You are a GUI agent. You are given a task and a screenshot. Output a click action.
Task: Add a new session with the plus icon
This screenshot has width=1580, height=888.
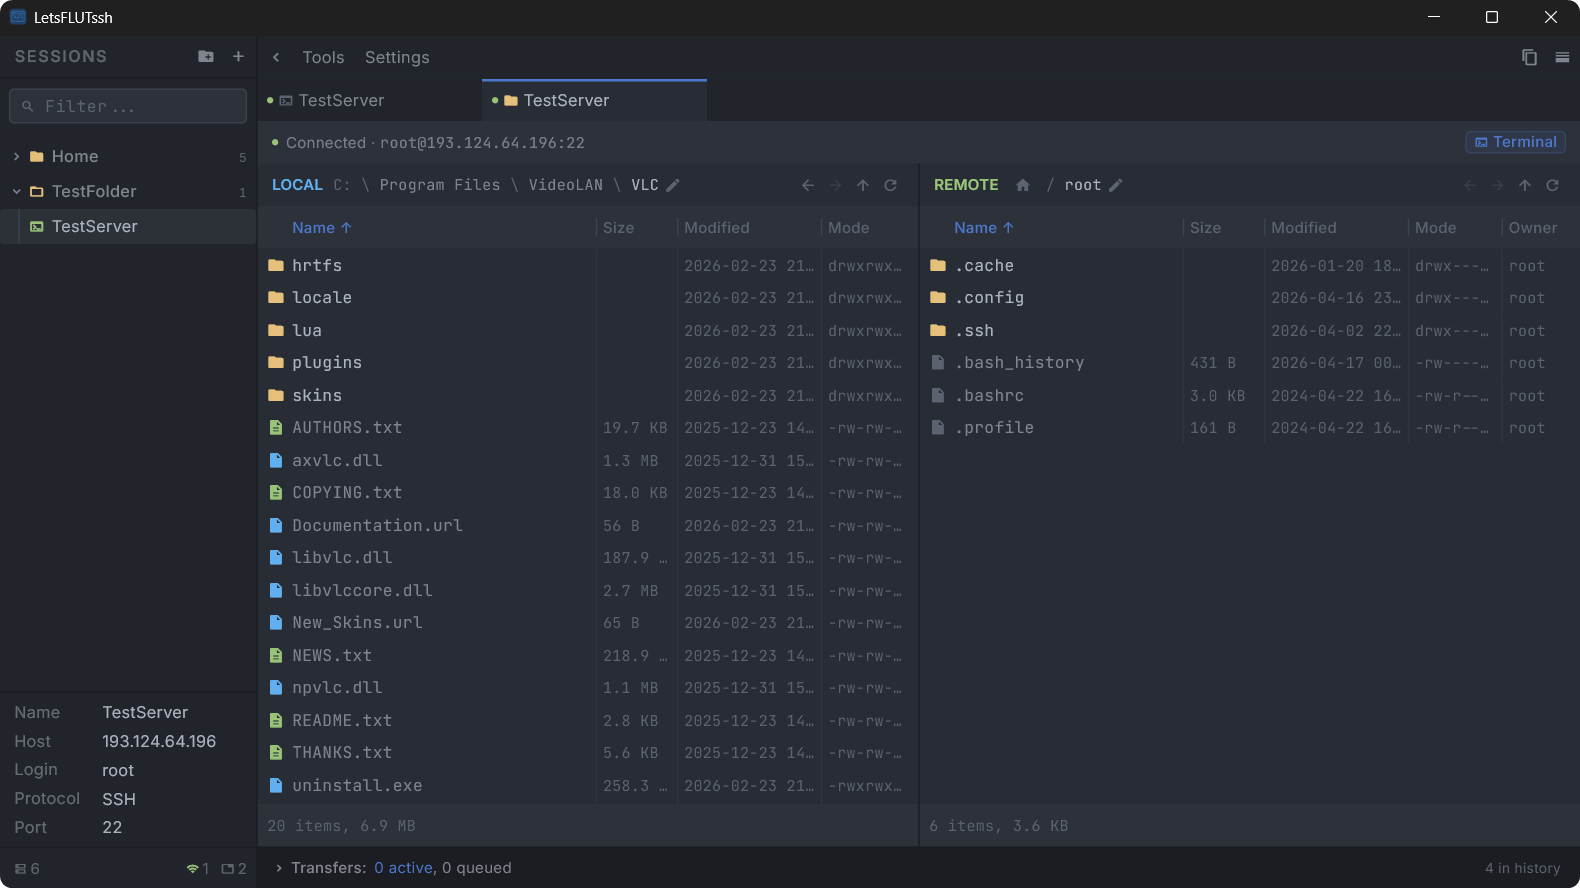point(238,57)
